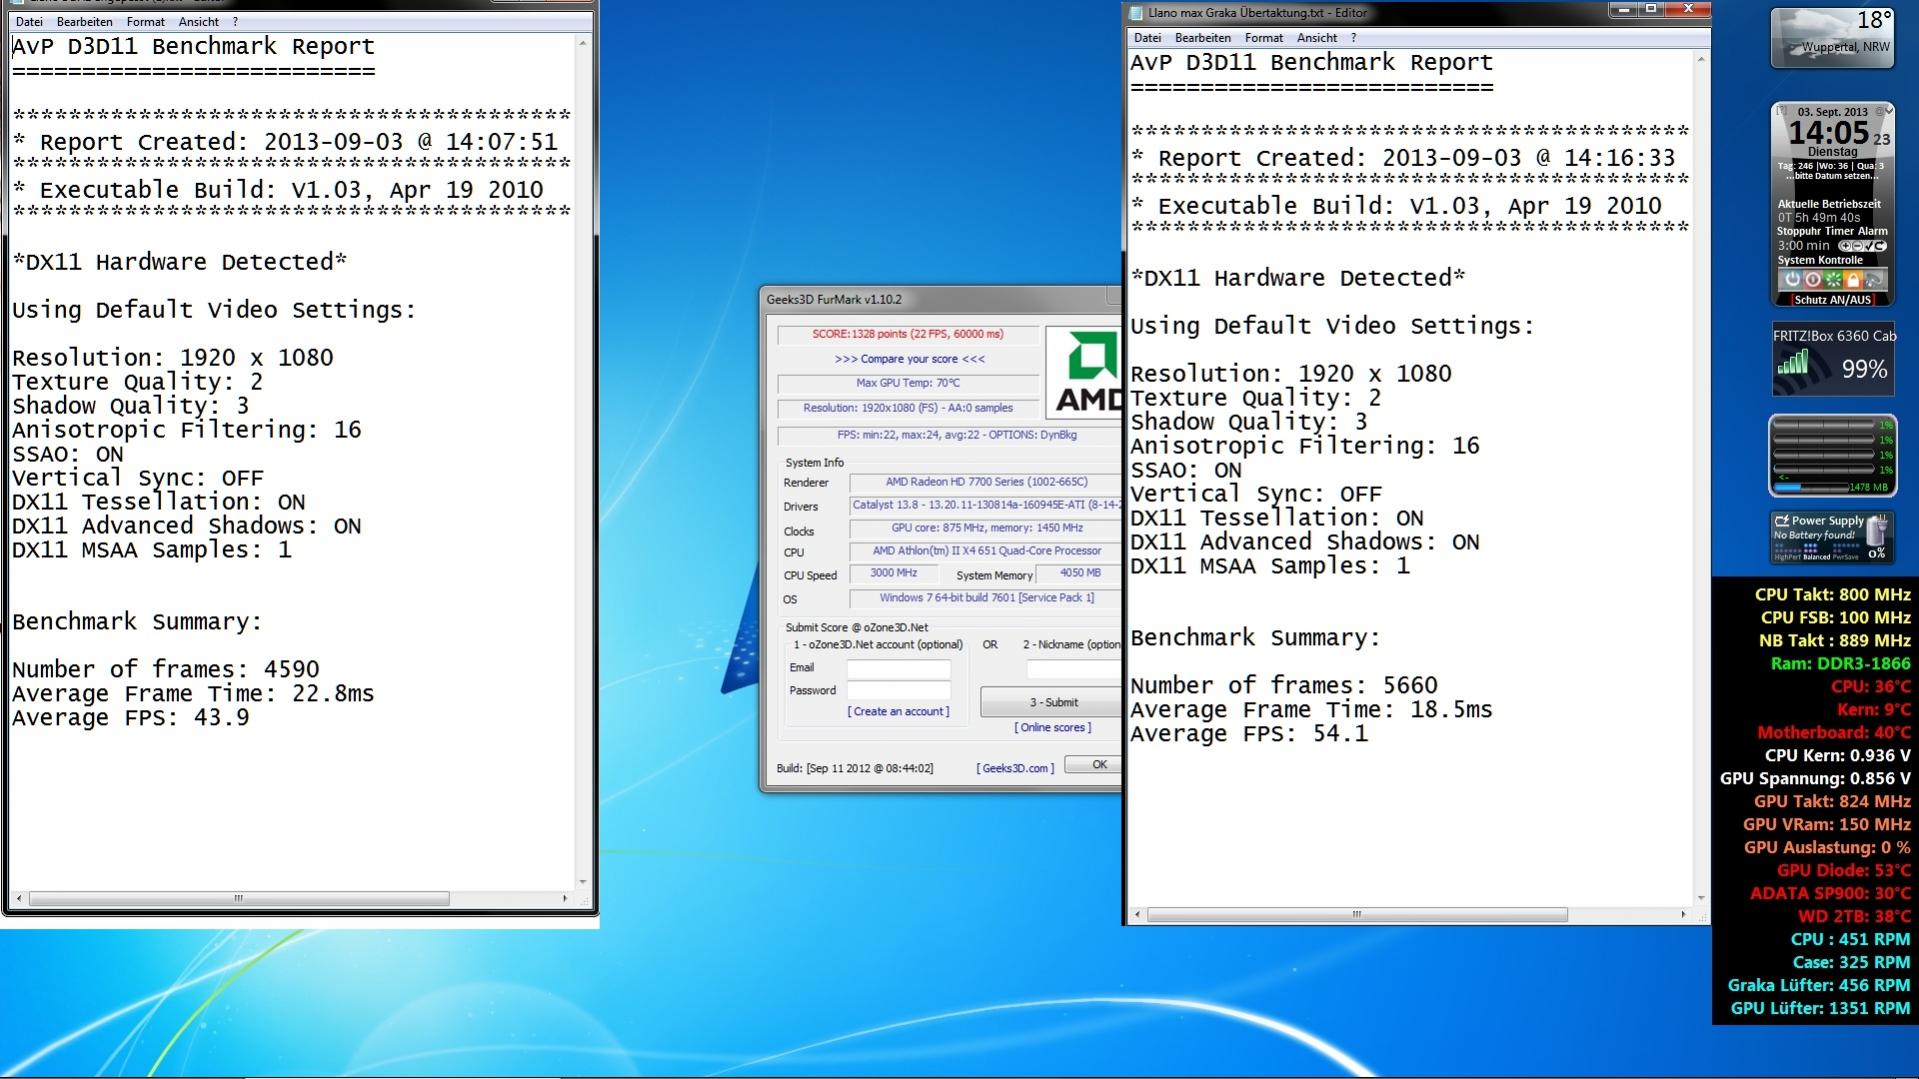Click the AMD Radeon HD 7700 Series renderer field
The width and height of the screenshot is (1919, 1079).
tap(985, 482)
